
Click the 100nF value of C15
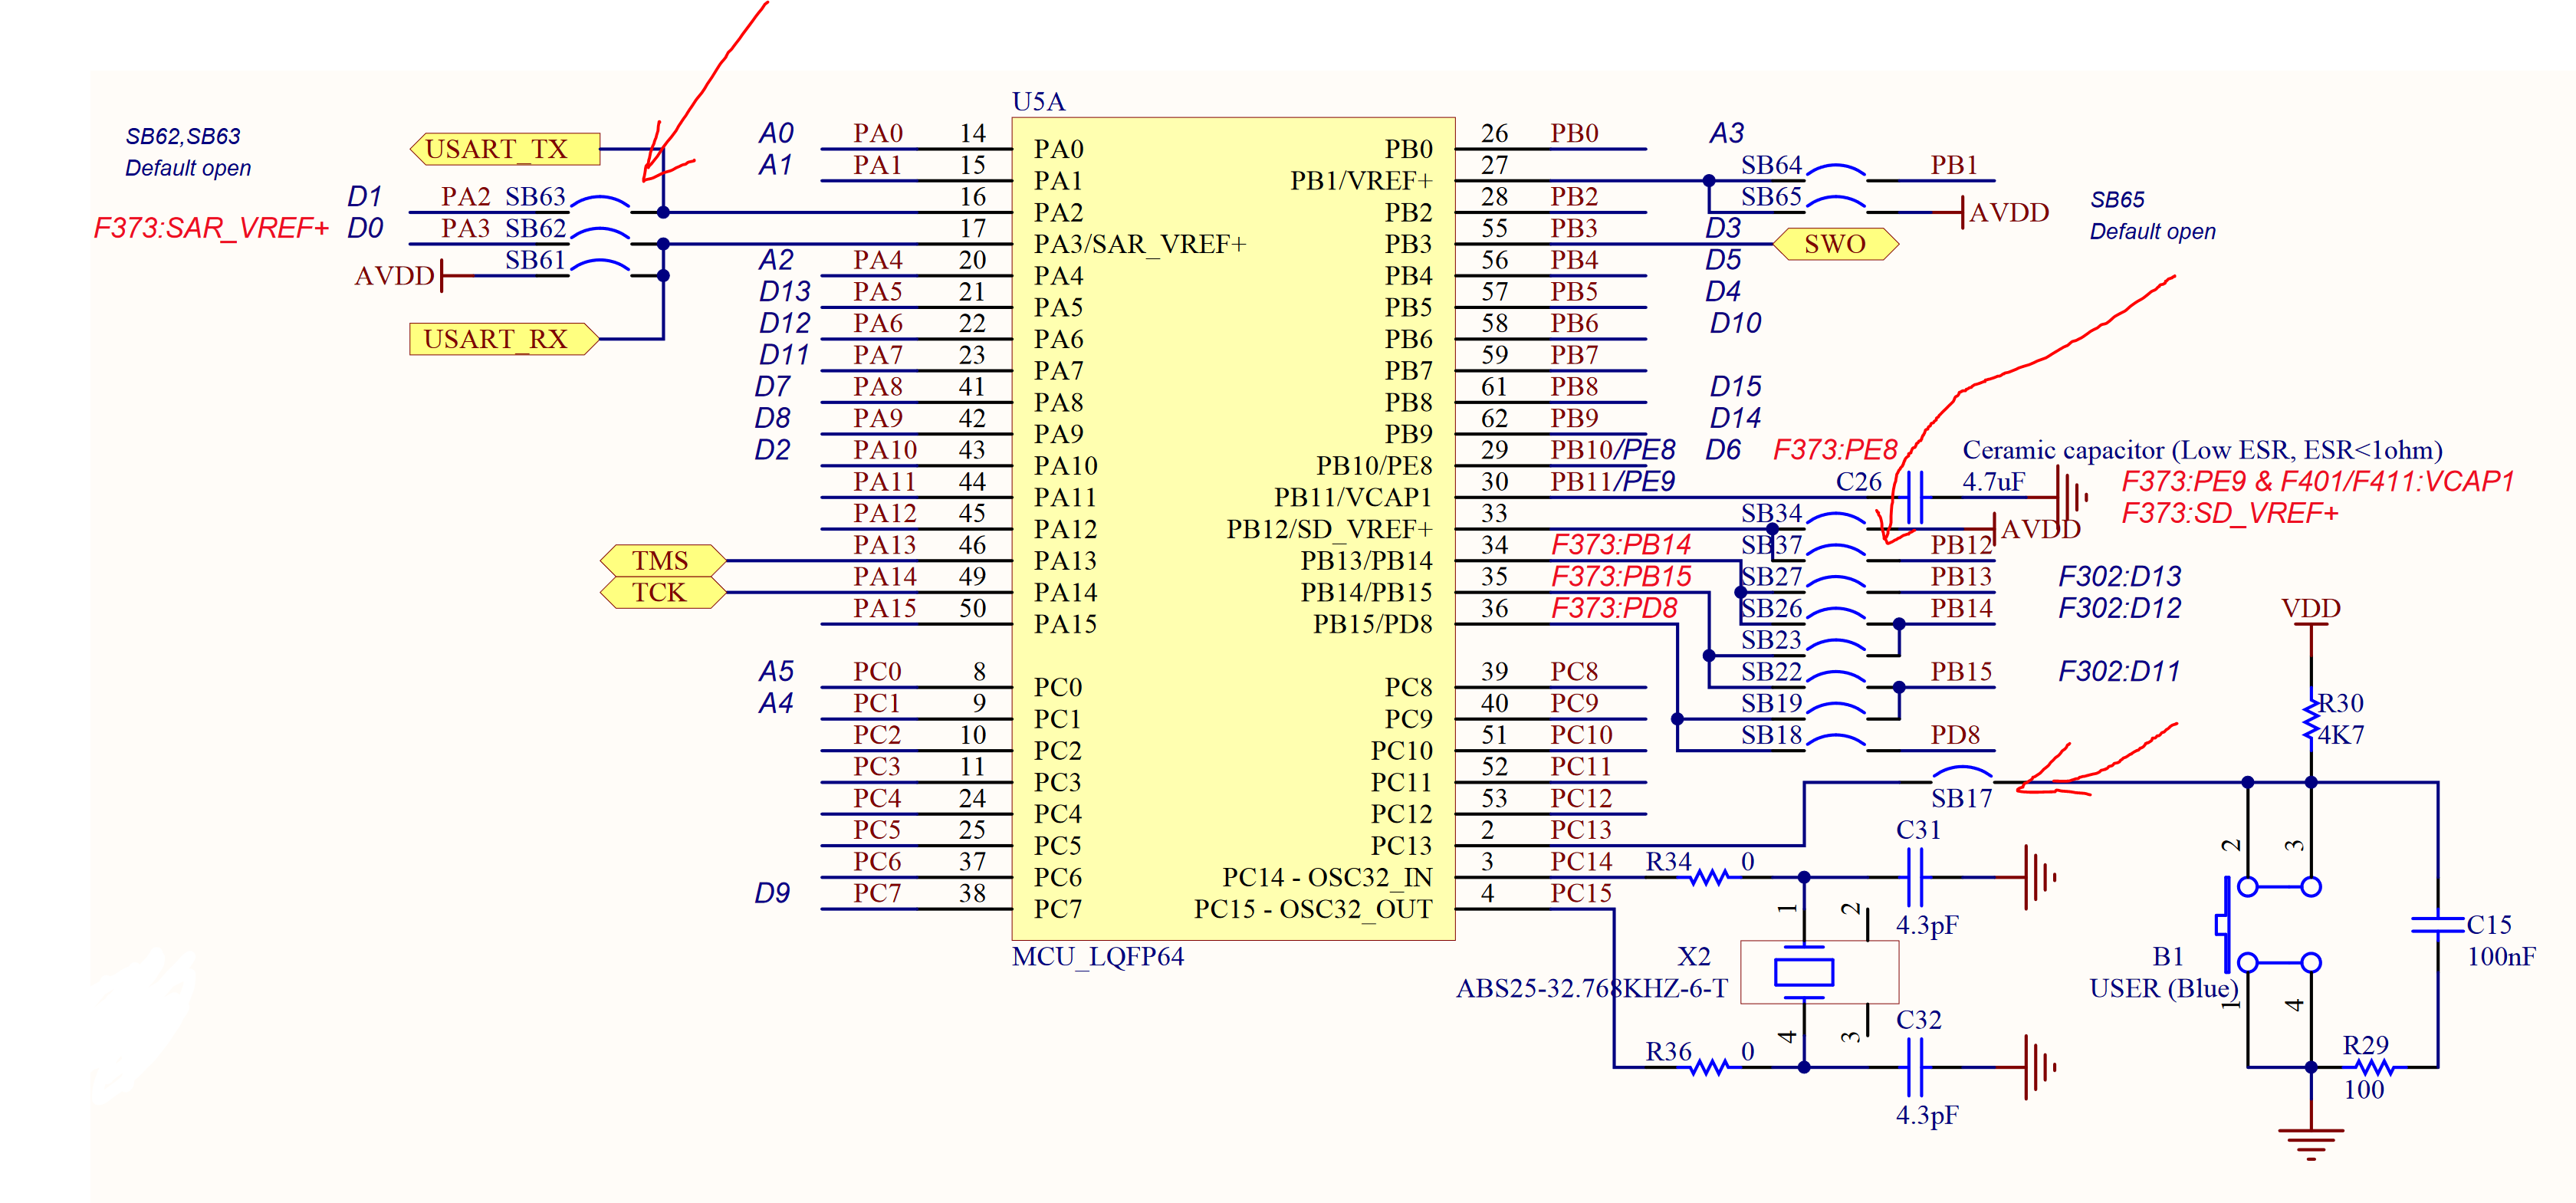(2501, 957)
